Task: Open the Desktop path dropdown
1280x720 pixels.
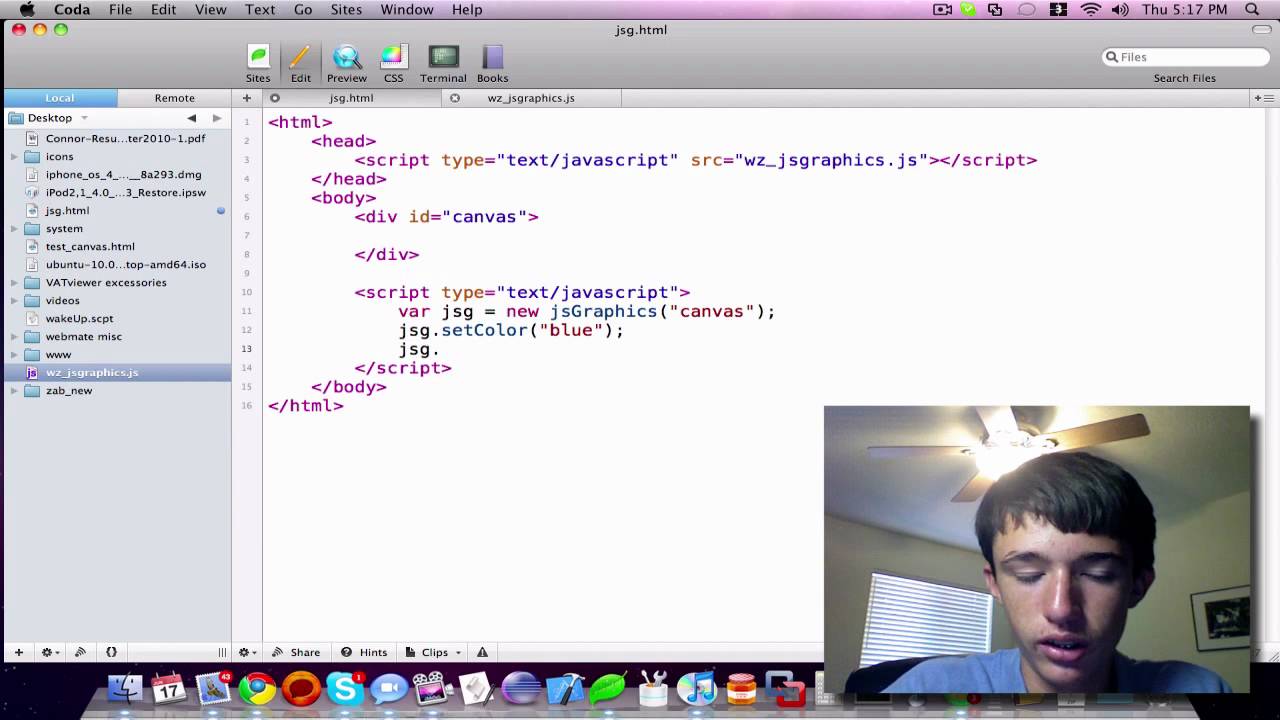Action: (49, 118)
